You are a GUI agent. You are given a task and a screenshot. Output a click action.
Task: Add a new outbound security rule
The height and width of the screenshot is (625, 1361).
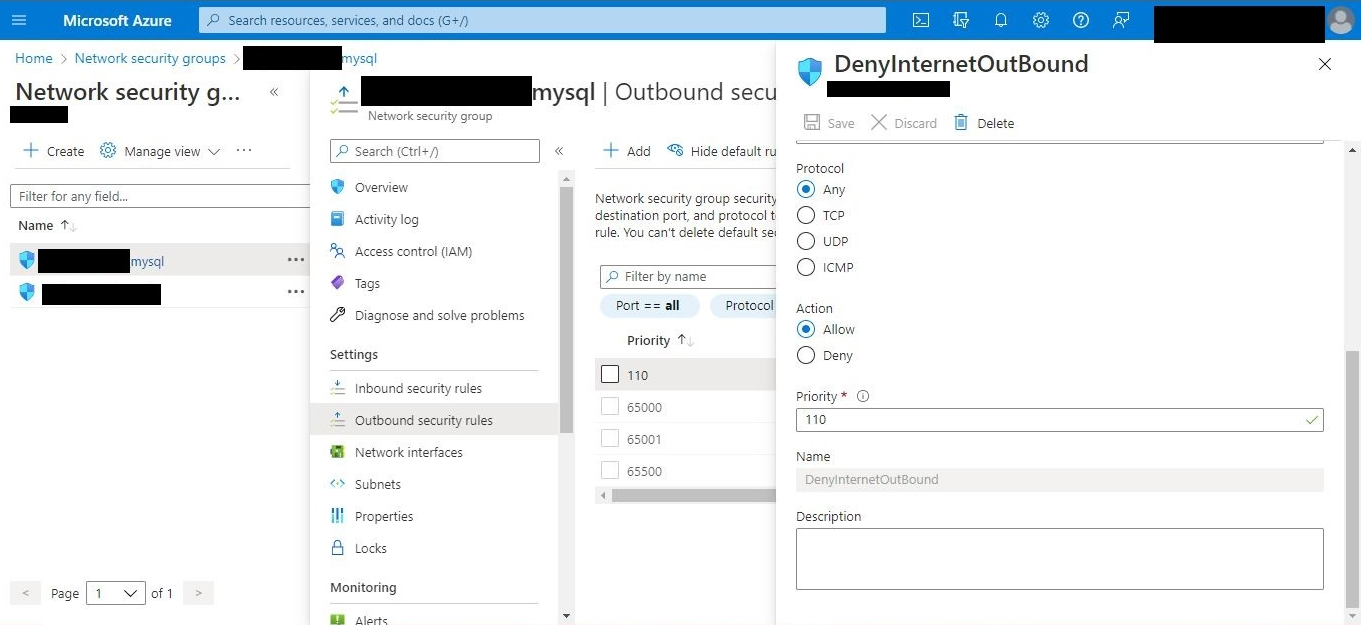click(627, 151)
